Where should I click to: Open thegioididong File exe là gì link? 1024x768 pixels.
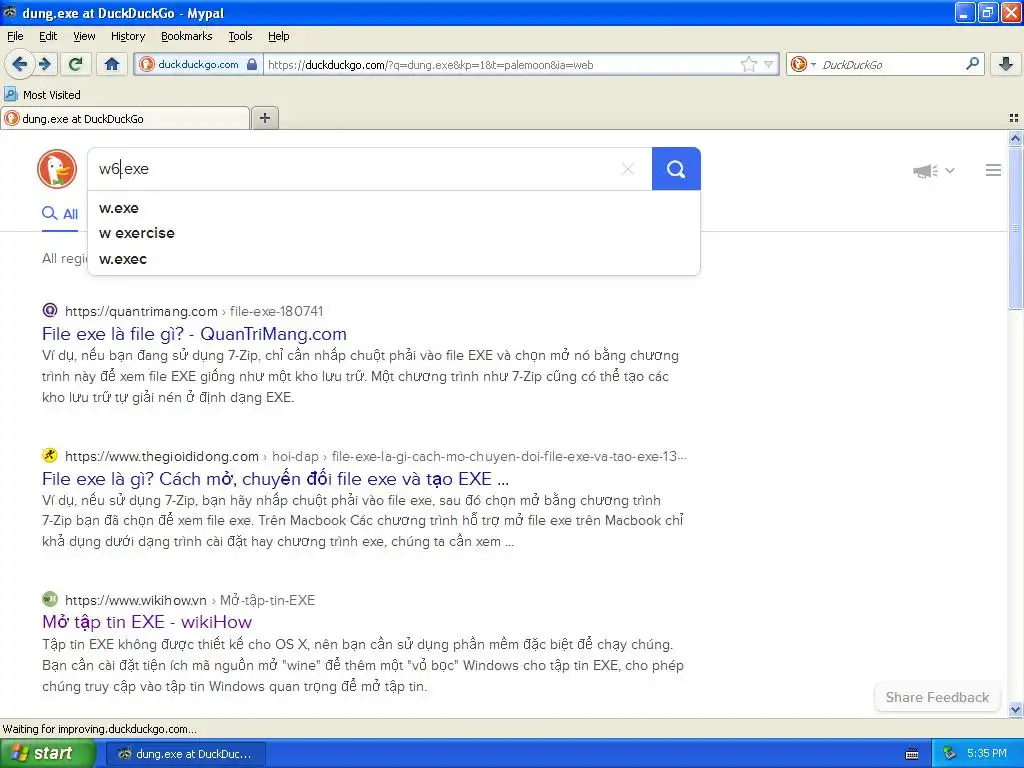coord(275,479)
